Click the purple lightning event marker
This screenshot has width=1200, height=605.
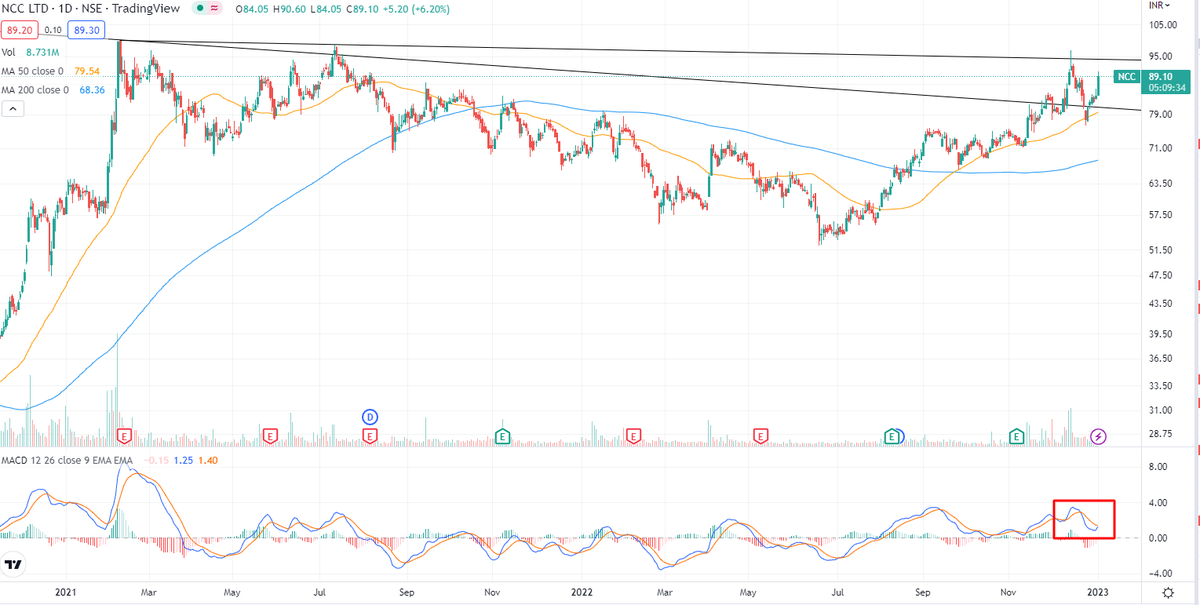tap(1098, 436)
